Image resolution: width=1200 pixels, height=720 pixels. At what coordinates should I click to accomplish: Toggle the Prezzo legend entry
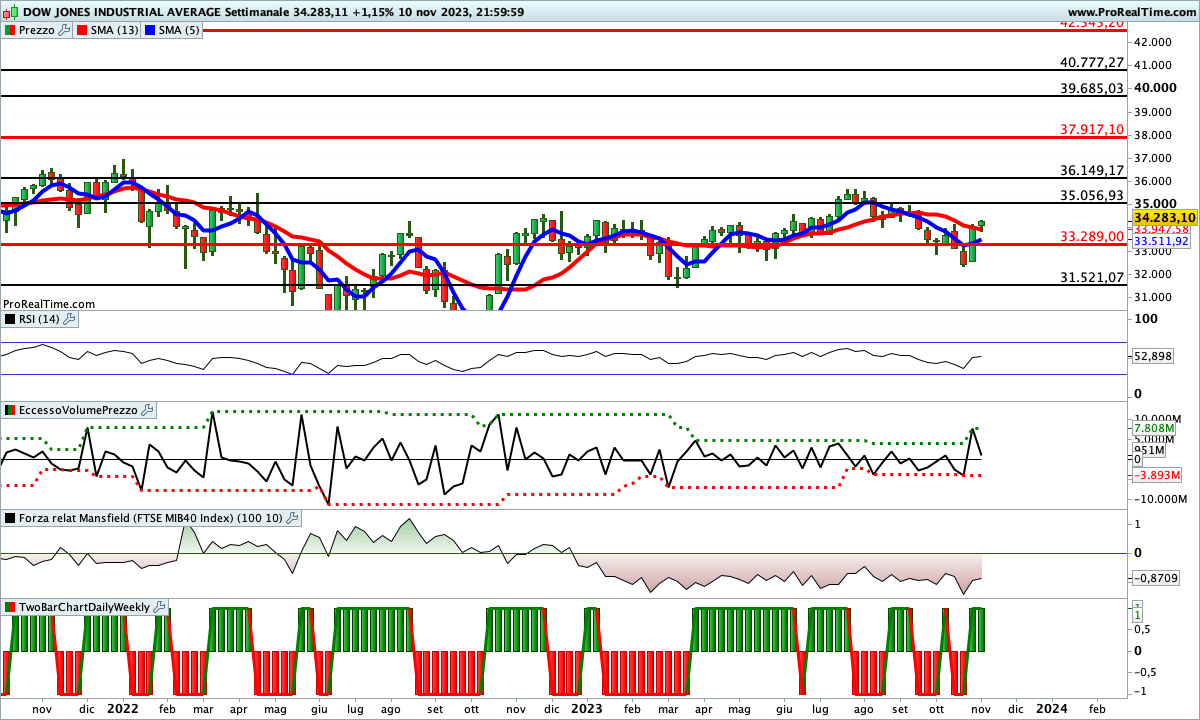click(36, 29)
